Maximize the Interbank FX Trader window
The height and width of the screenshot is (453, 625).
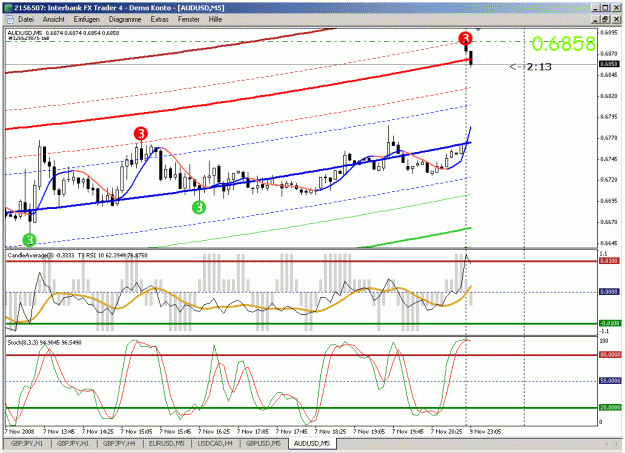pos(605,8)
